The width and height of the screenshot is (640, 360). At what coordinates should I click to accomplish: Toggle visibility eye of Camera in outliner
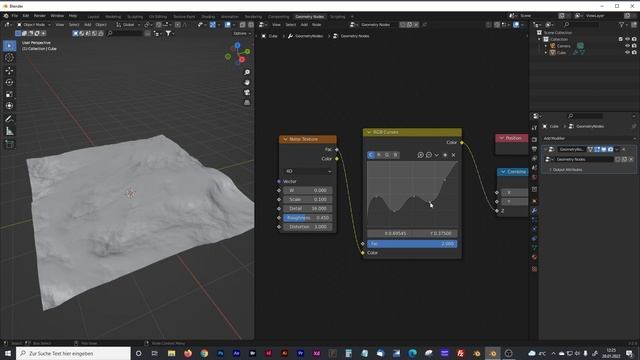coord(627,46)
